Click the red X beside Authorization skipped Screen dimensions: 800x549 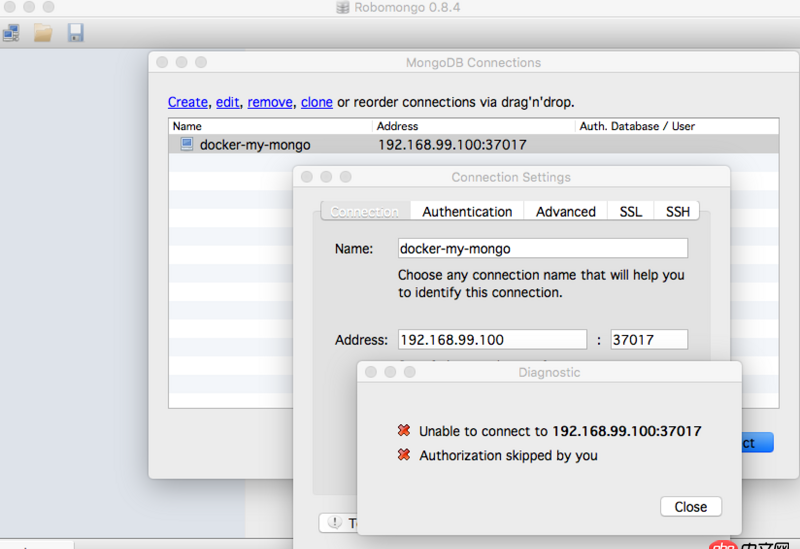[x=404, y=455]
